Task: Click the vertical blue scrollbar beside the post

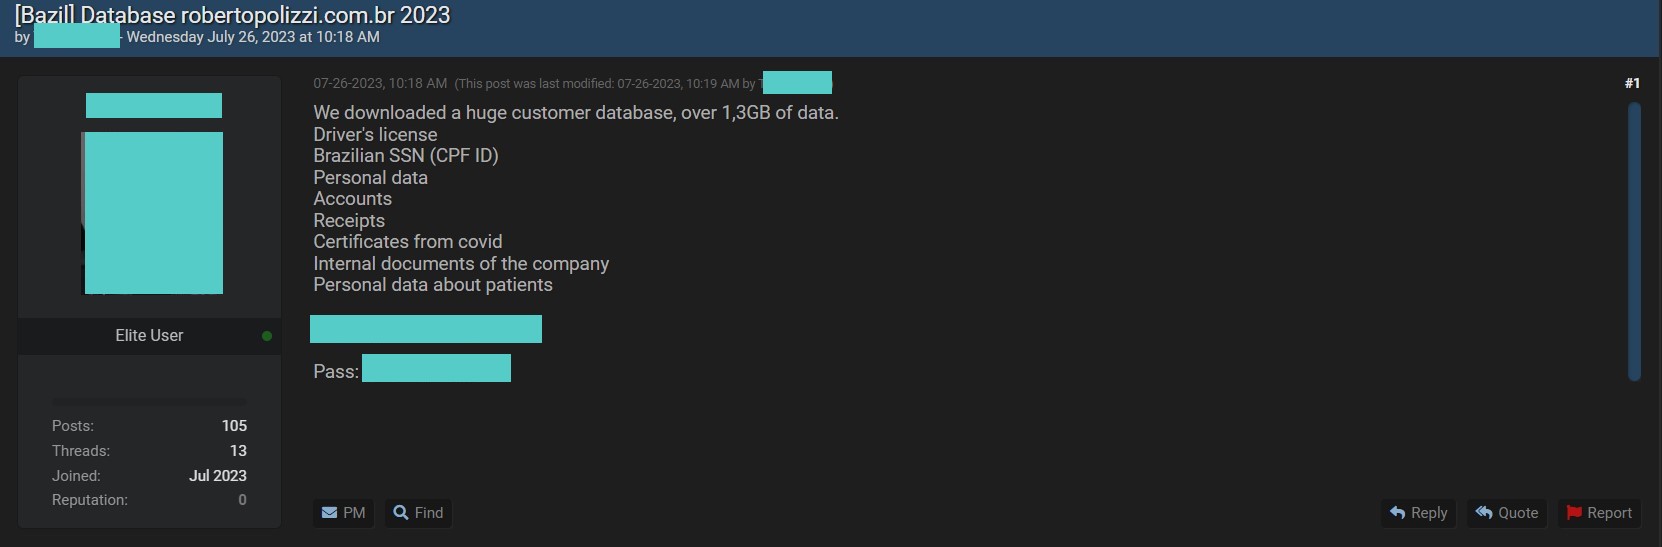Action: click(1634, 241)
